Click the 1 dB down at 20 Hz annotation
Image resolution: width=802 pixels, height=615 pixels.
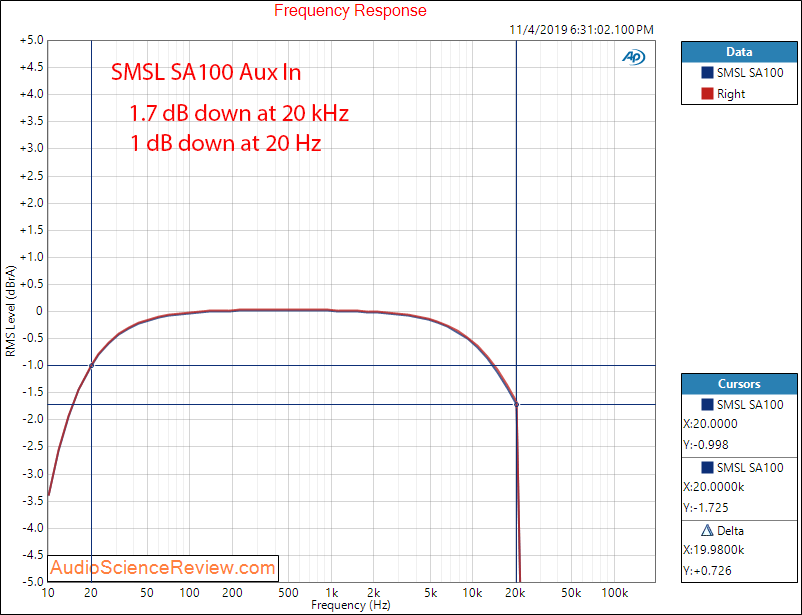coord(226,143)
